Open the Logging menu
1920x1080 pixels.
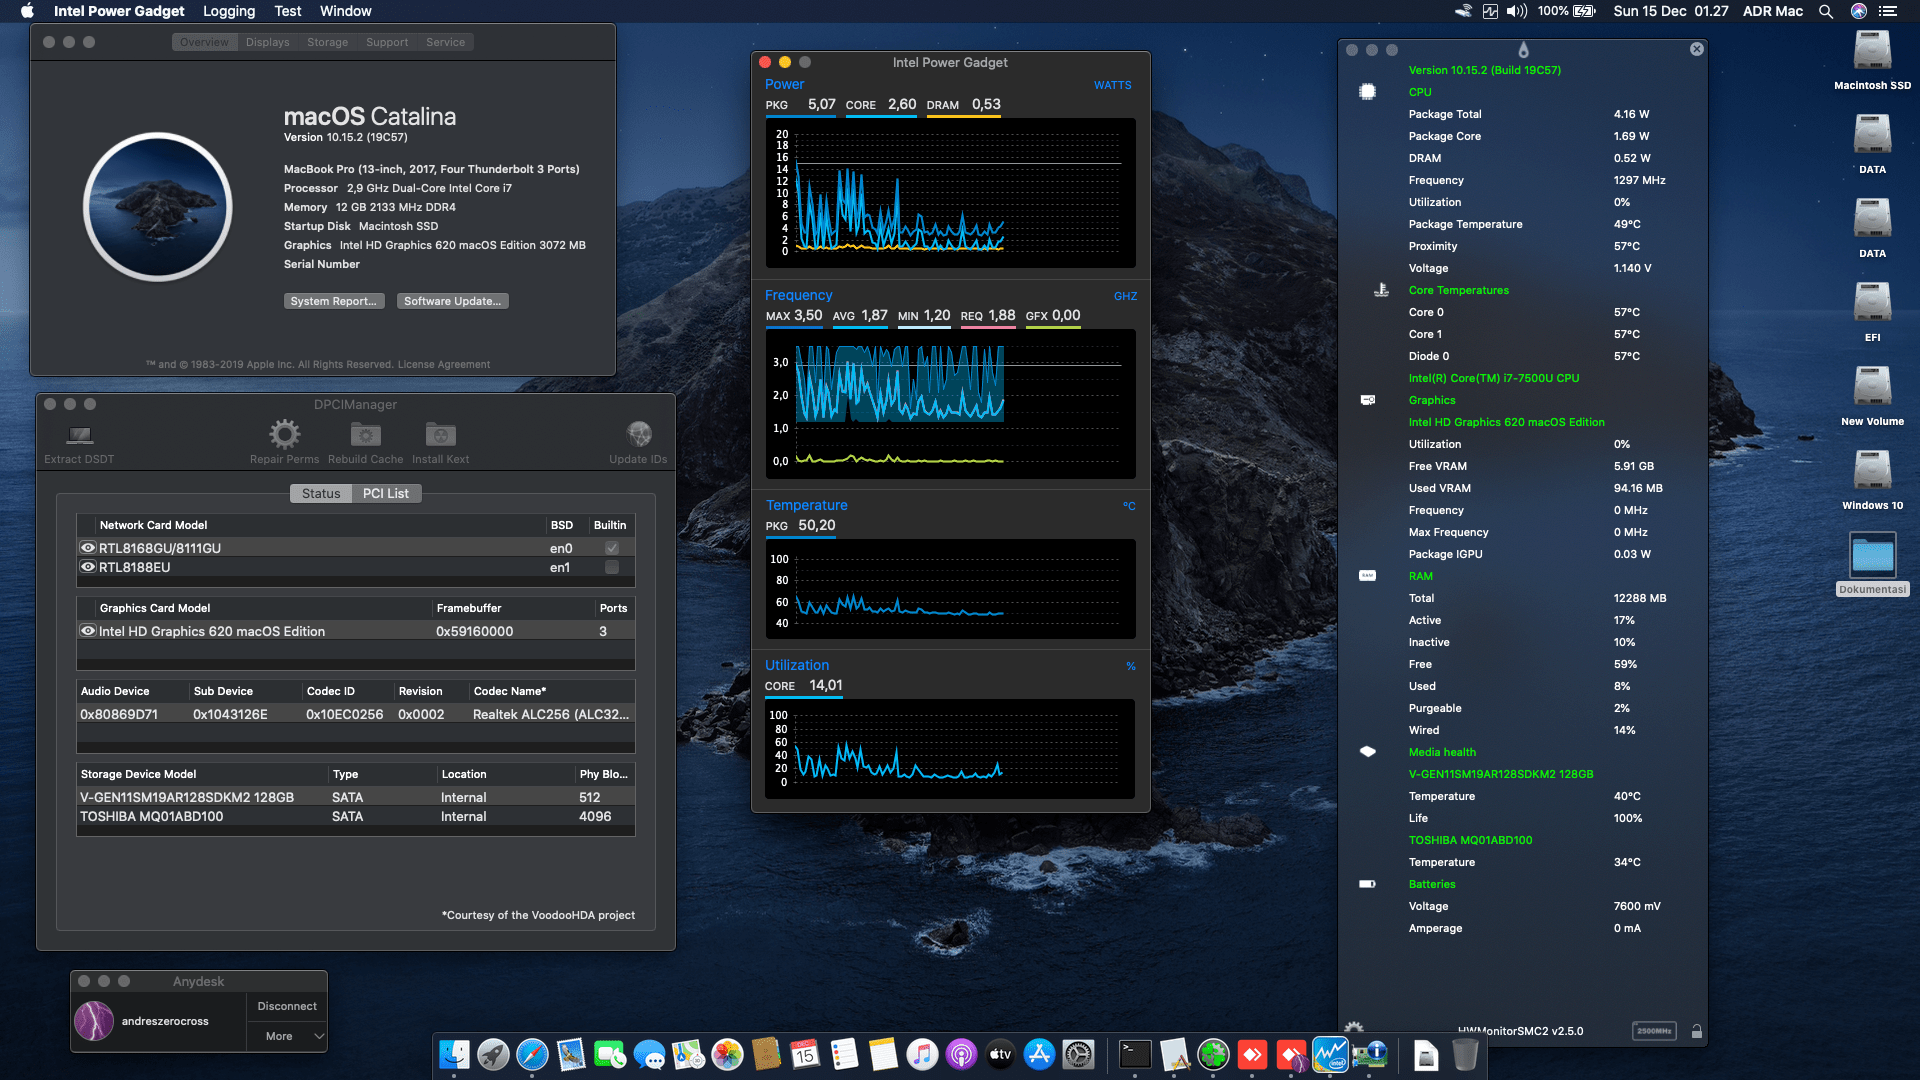[x=228, y=11]
